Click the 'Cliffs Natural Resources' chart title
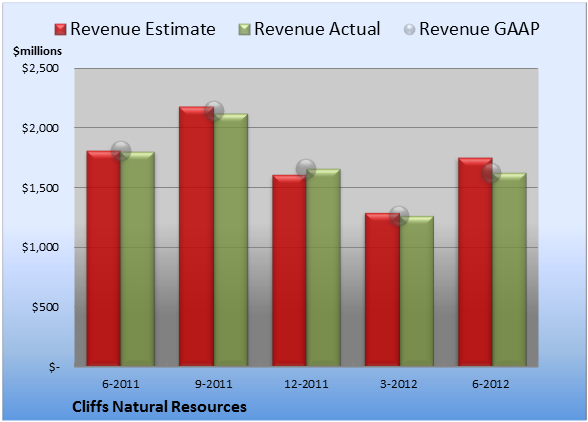Screen dimensions: 588x422 pos(159,407)
